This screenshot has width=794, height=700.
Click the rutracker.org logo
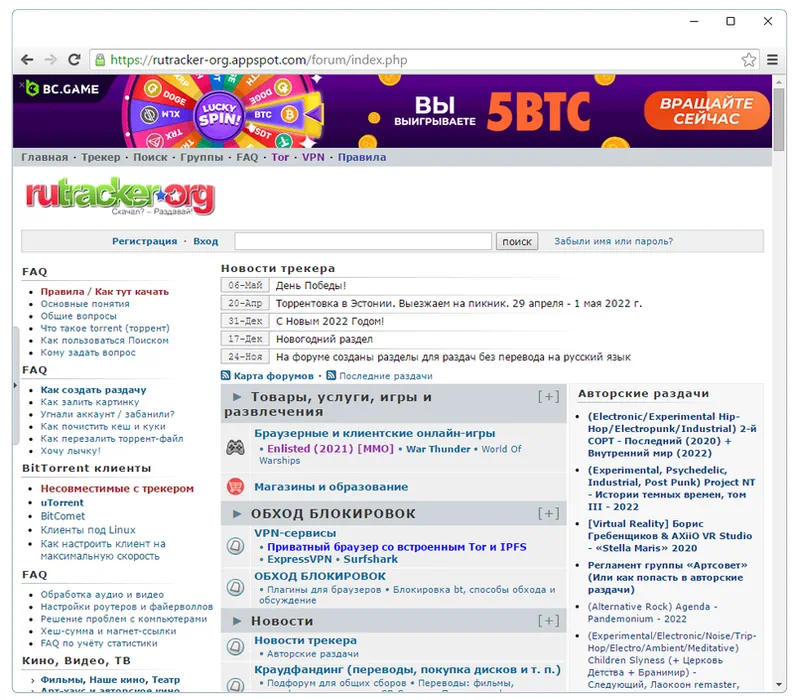[119, 198]
